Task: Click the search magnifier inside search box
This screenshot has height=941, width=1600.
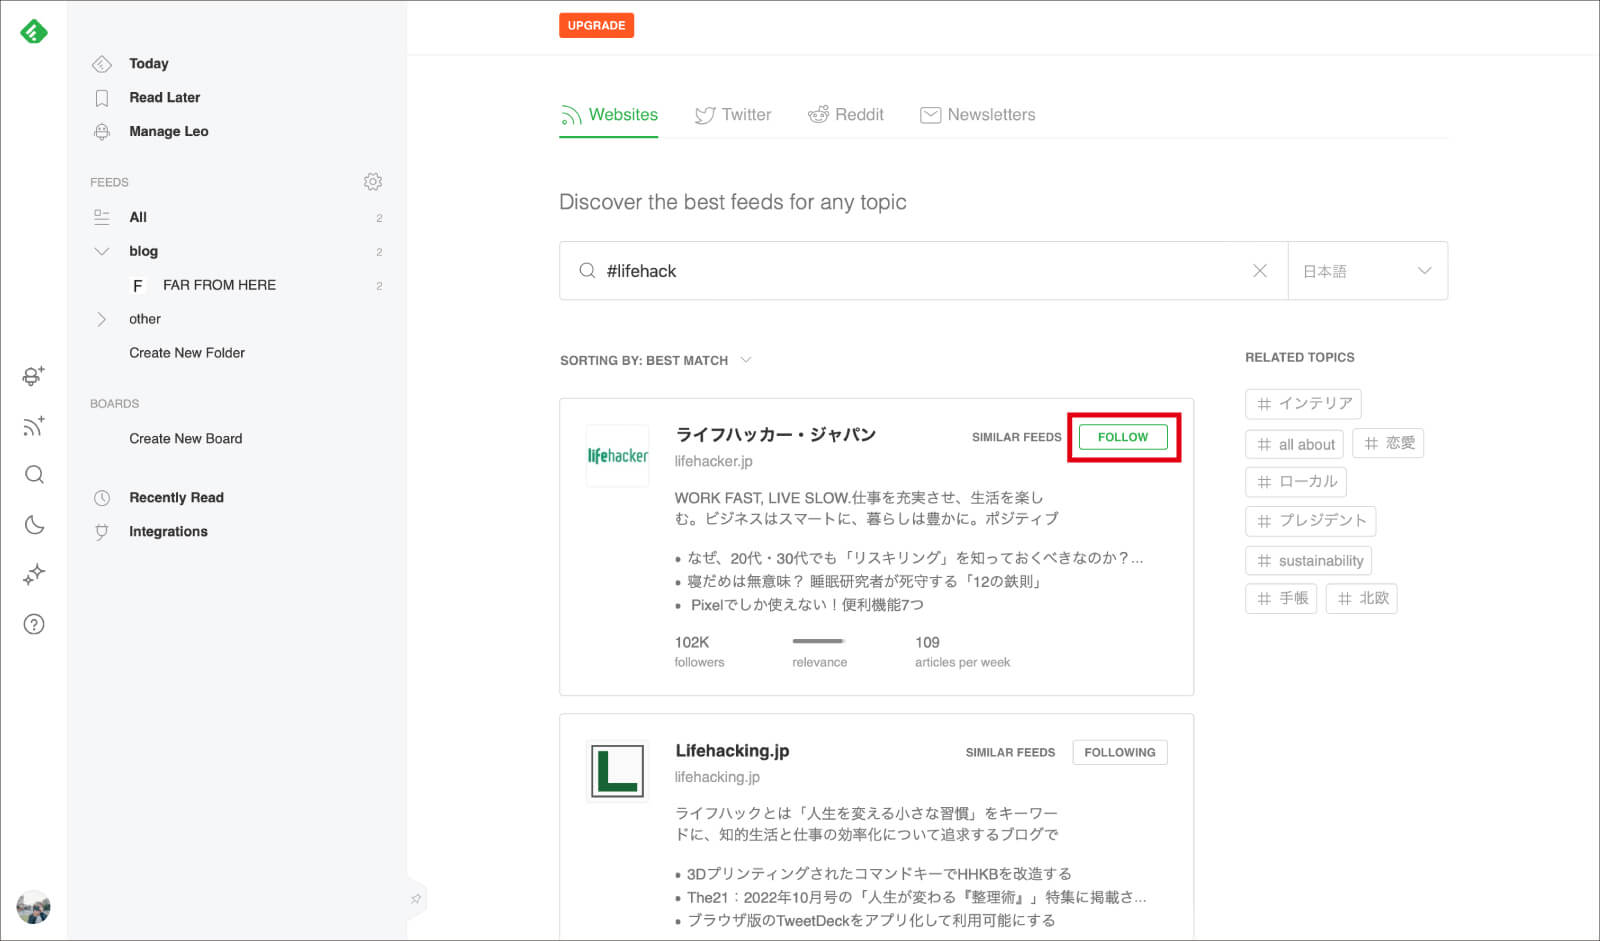Action: pyautogui.click(x=587, y=271)
